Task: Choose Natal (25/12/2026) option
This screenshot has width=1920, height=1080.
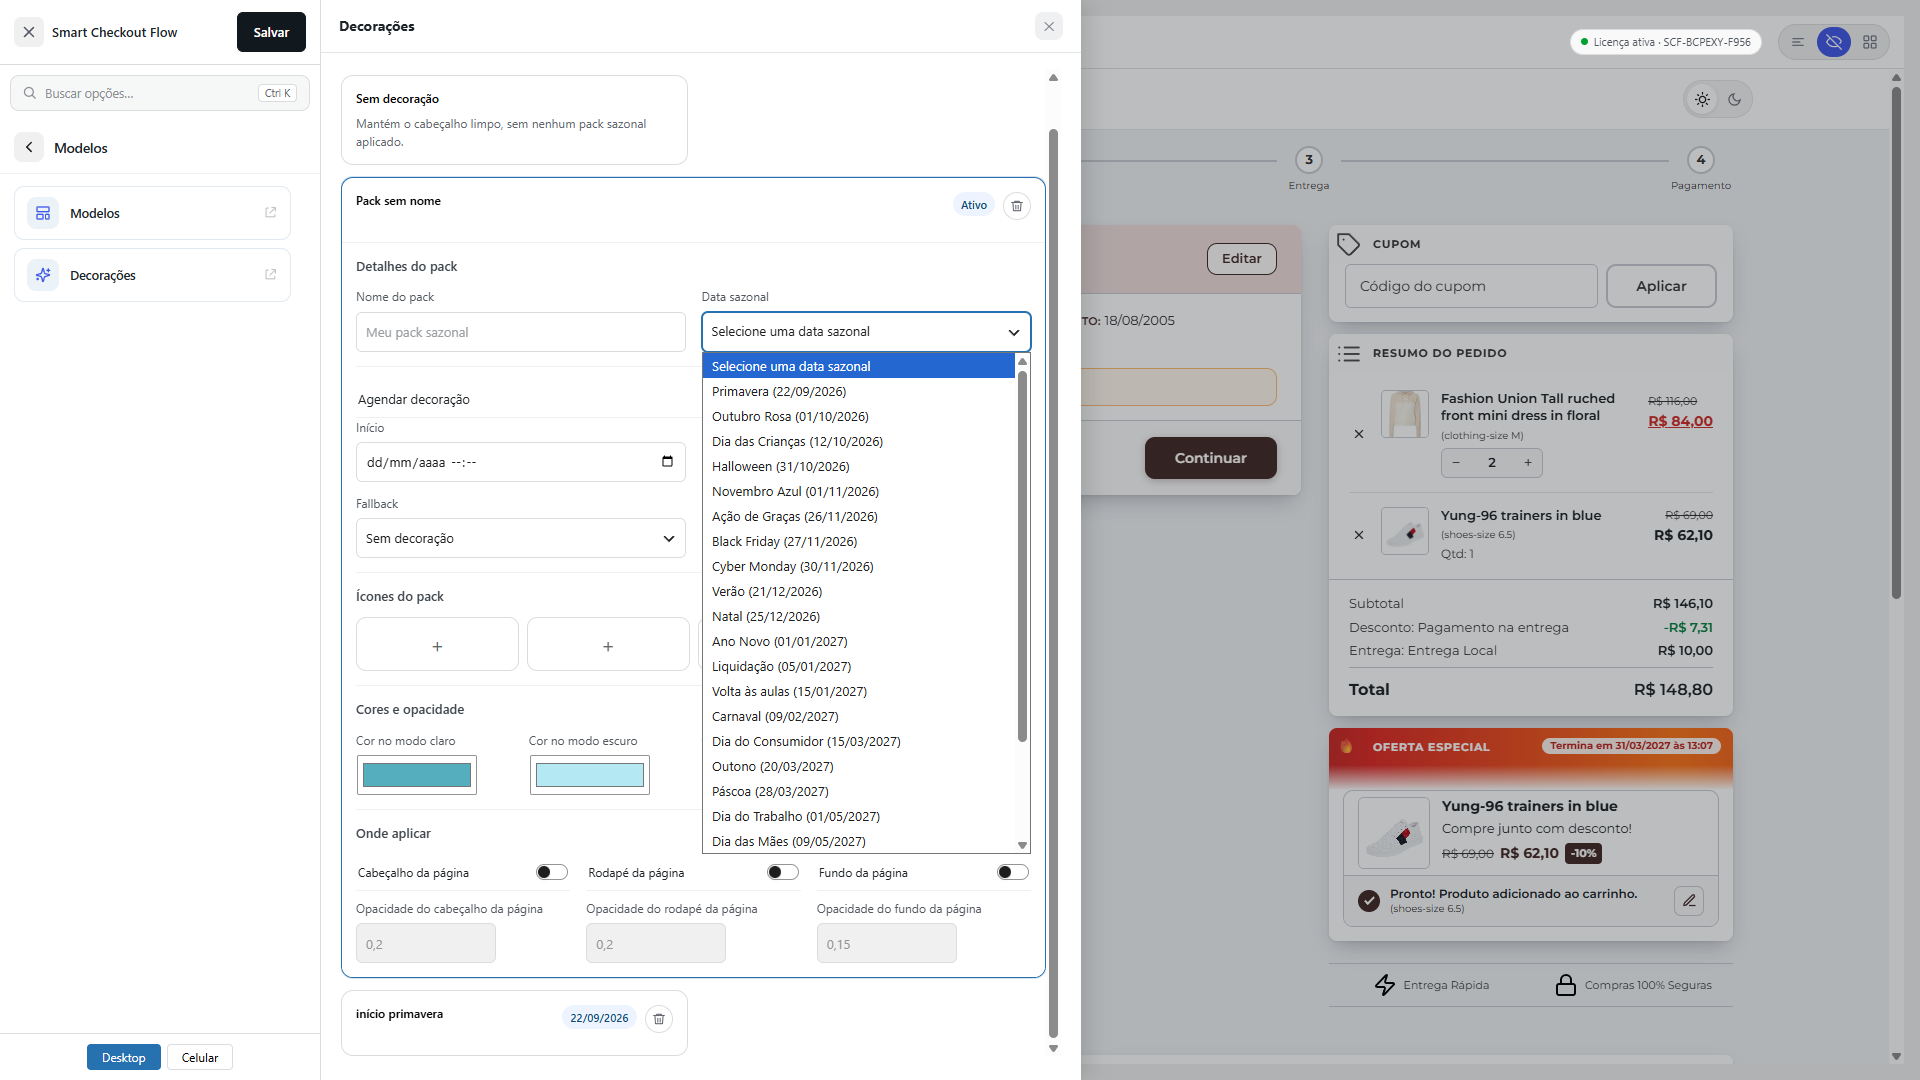Action: coord(858,617)
